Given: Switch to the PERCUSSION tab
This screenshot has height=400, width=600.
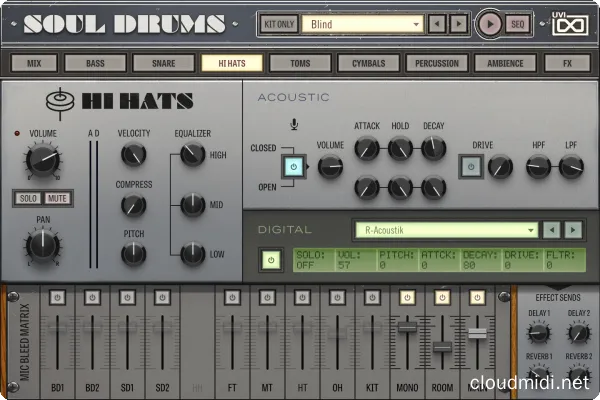Looking at the screenshot, I should 437,63.
